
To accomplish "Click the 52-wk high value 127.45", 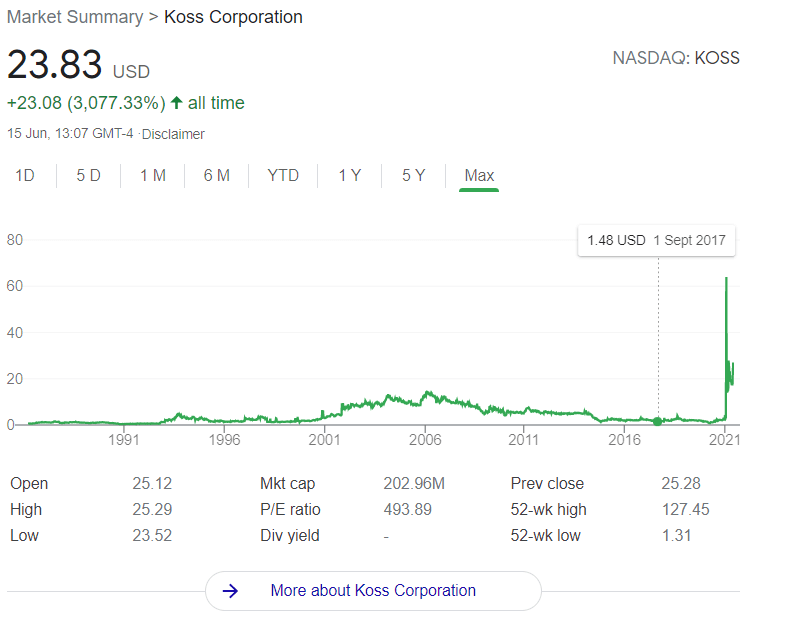I will [685, 509].
